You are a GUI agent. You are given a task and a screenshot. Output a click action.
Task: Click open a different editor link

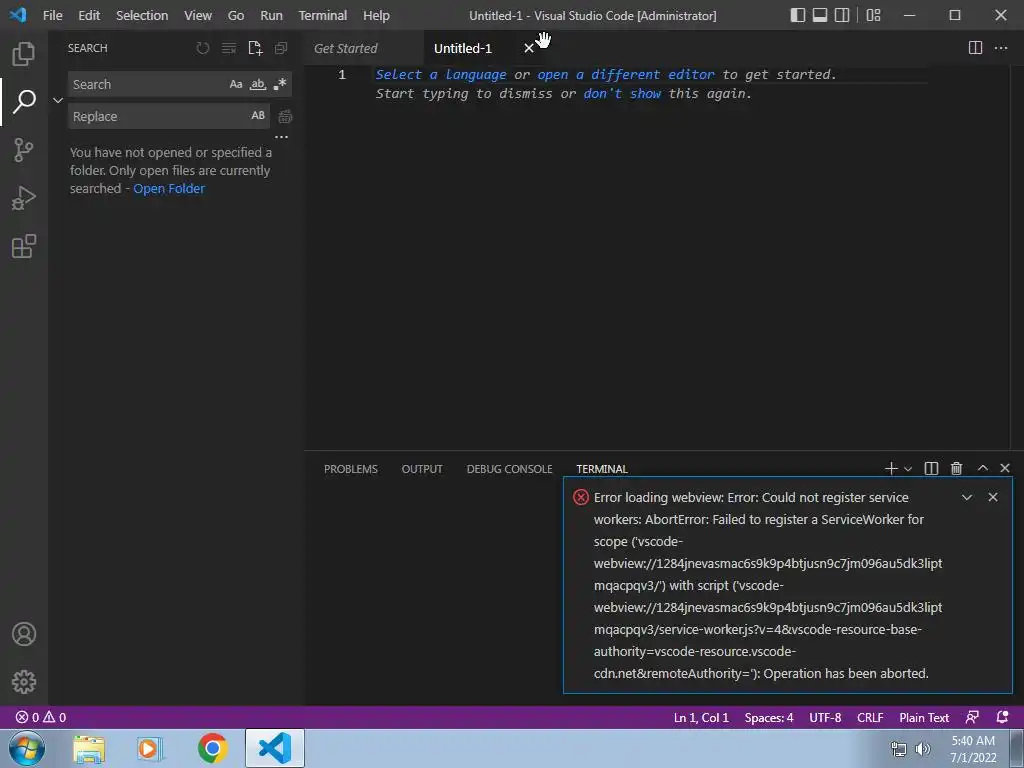(626, 74)
